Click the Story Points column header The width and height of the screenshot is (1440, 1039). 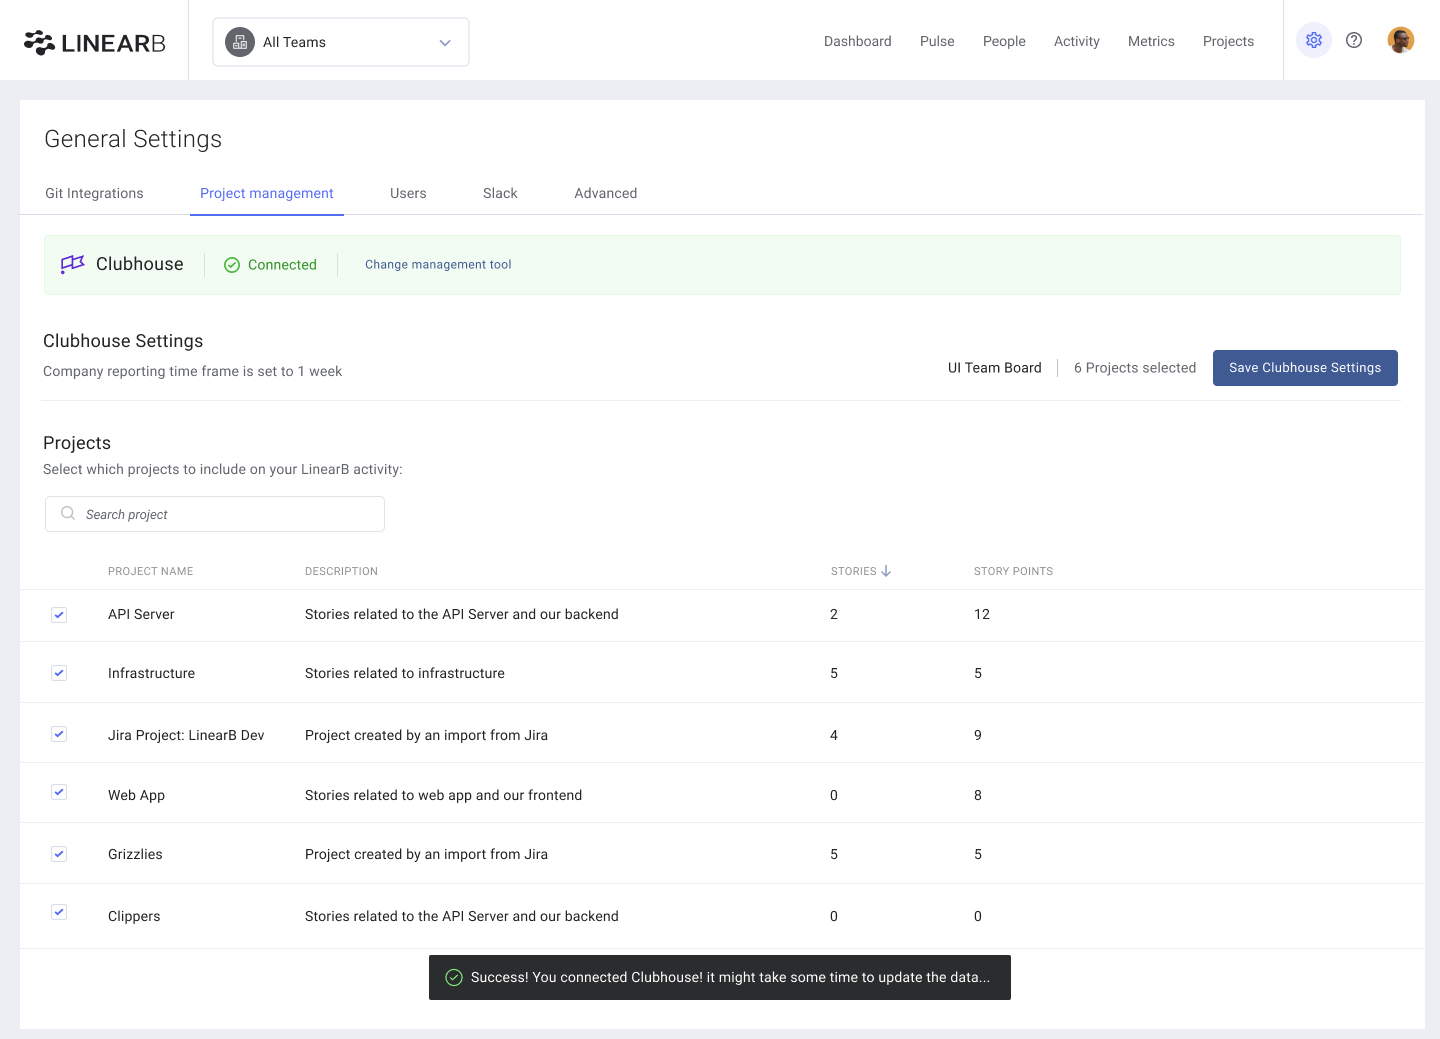click(x=1013, y=571)
